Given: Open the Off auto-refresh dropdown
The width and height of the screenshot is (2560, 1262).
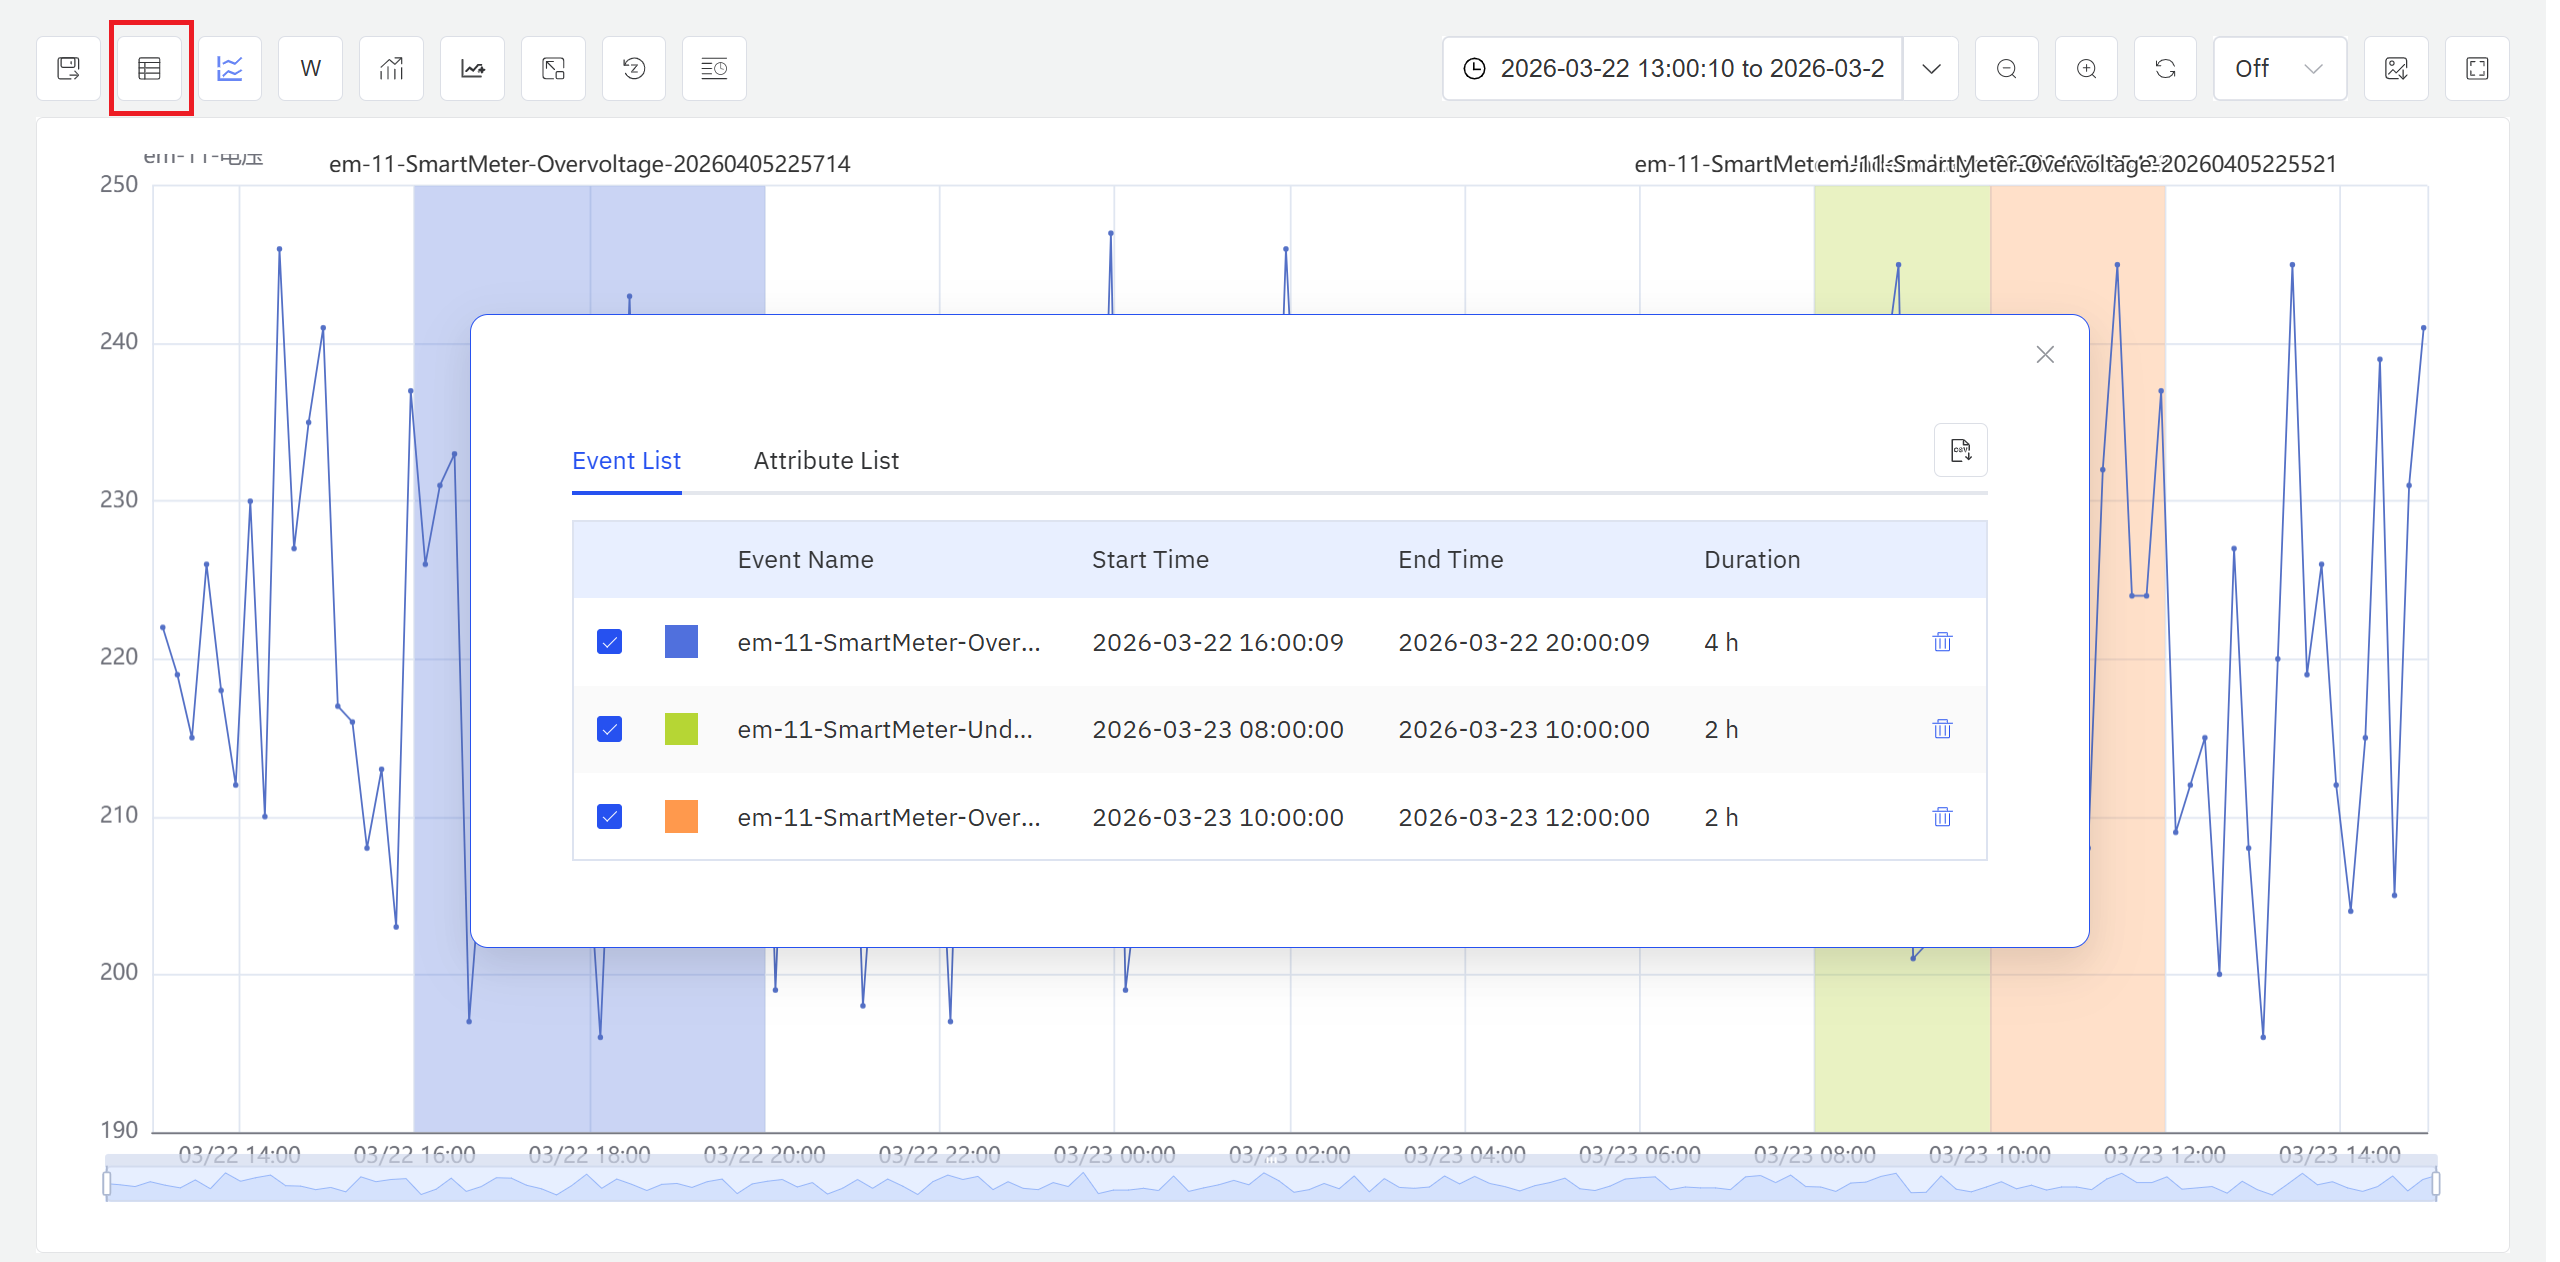Looking at the screenshot, I should tap(2279, 68).
